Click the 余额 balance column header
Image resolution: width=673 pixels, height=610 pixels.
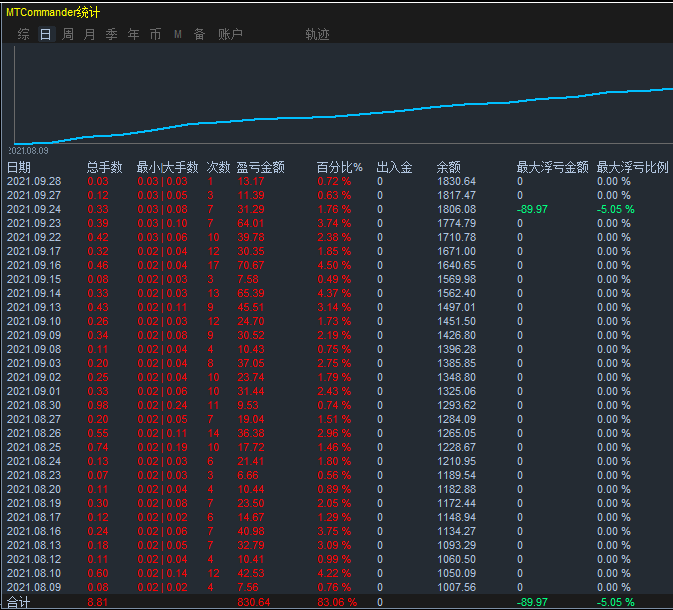tap(449, 167)
